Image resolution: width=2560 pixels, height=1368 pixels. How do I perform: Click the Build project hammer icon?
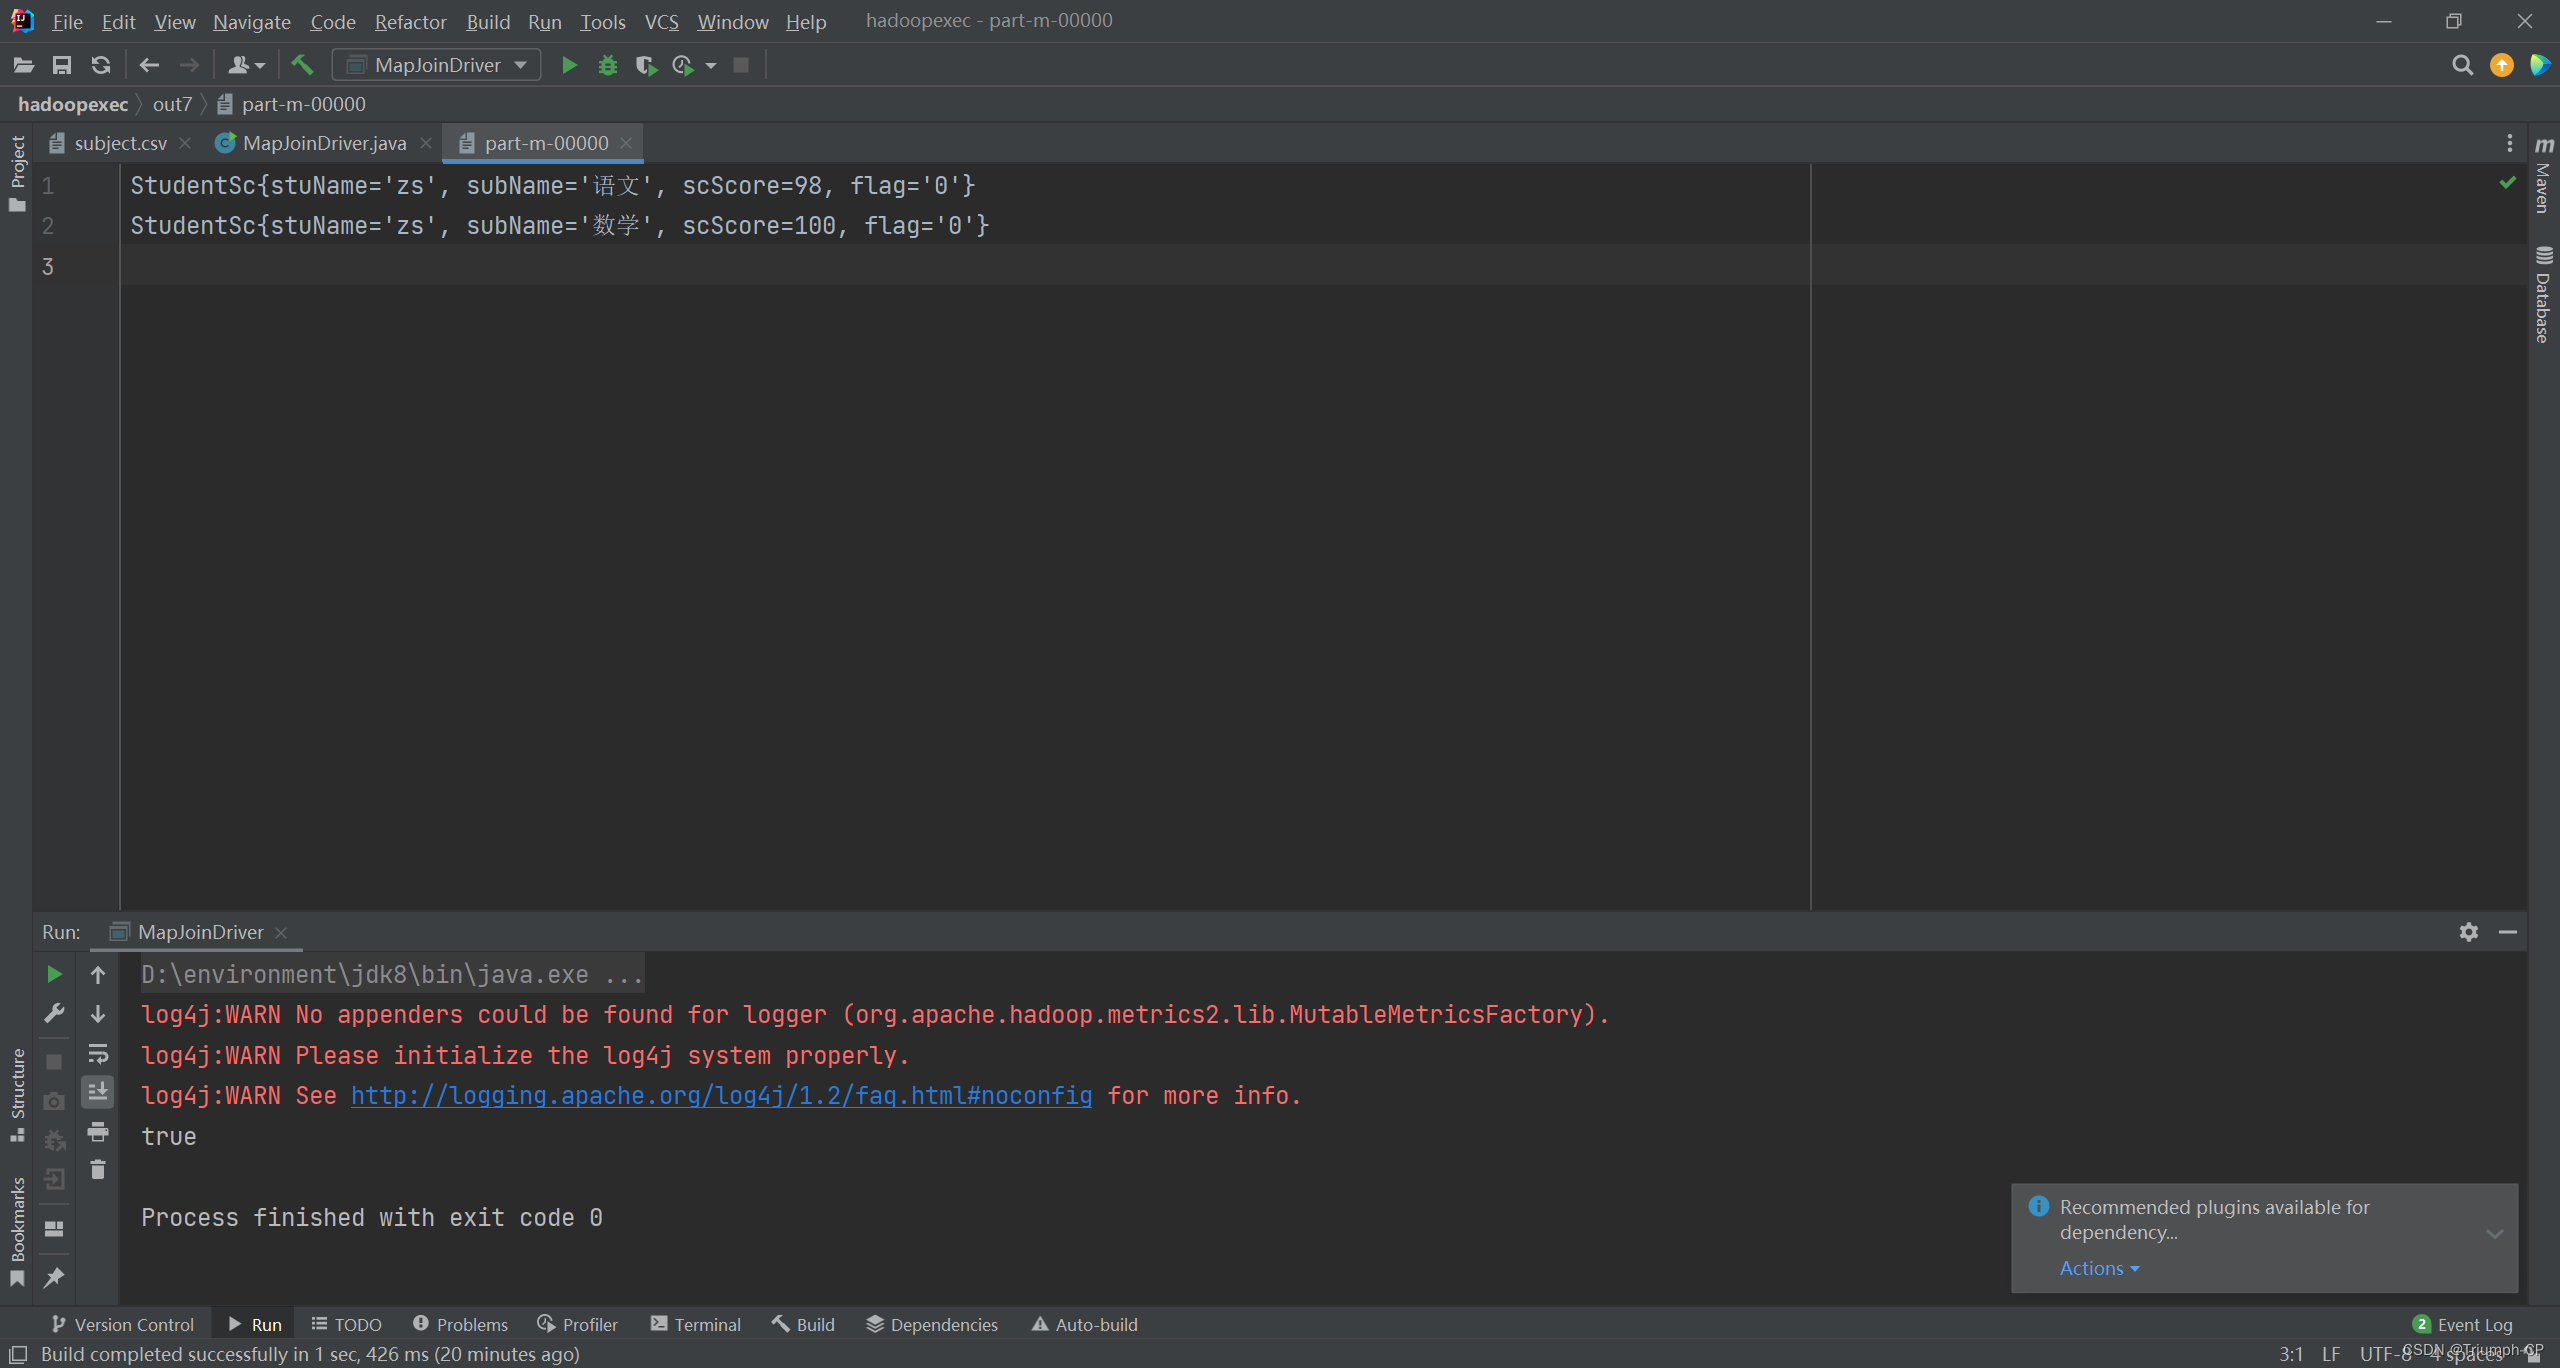click(302, 65)
